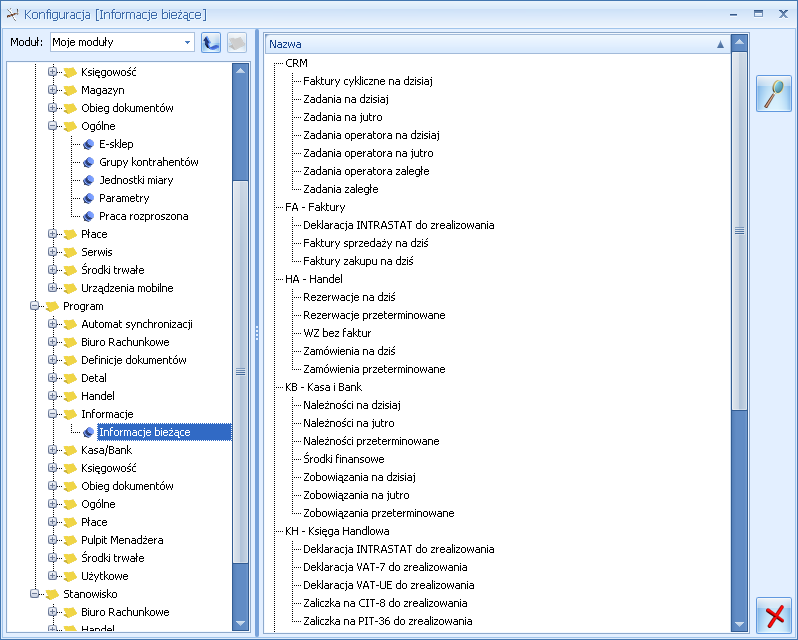Click the Nazwa column header

coord(498,44)
